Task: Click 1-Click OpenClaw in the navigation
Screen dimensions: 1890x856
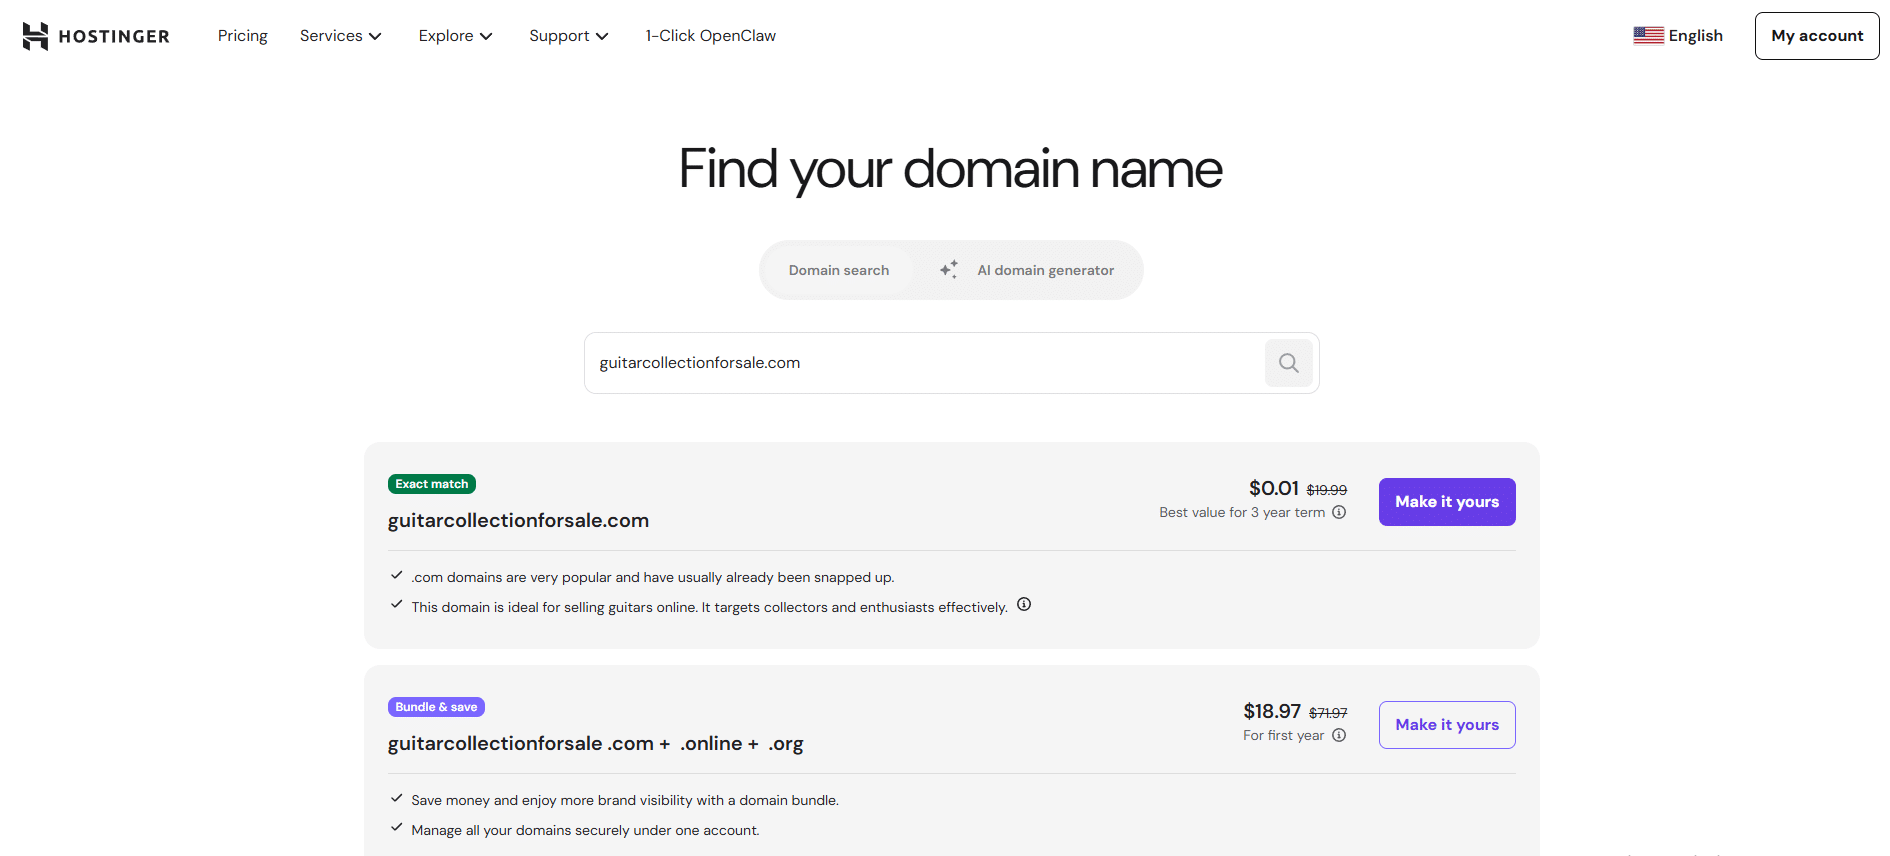Action: tap(710, 35)
